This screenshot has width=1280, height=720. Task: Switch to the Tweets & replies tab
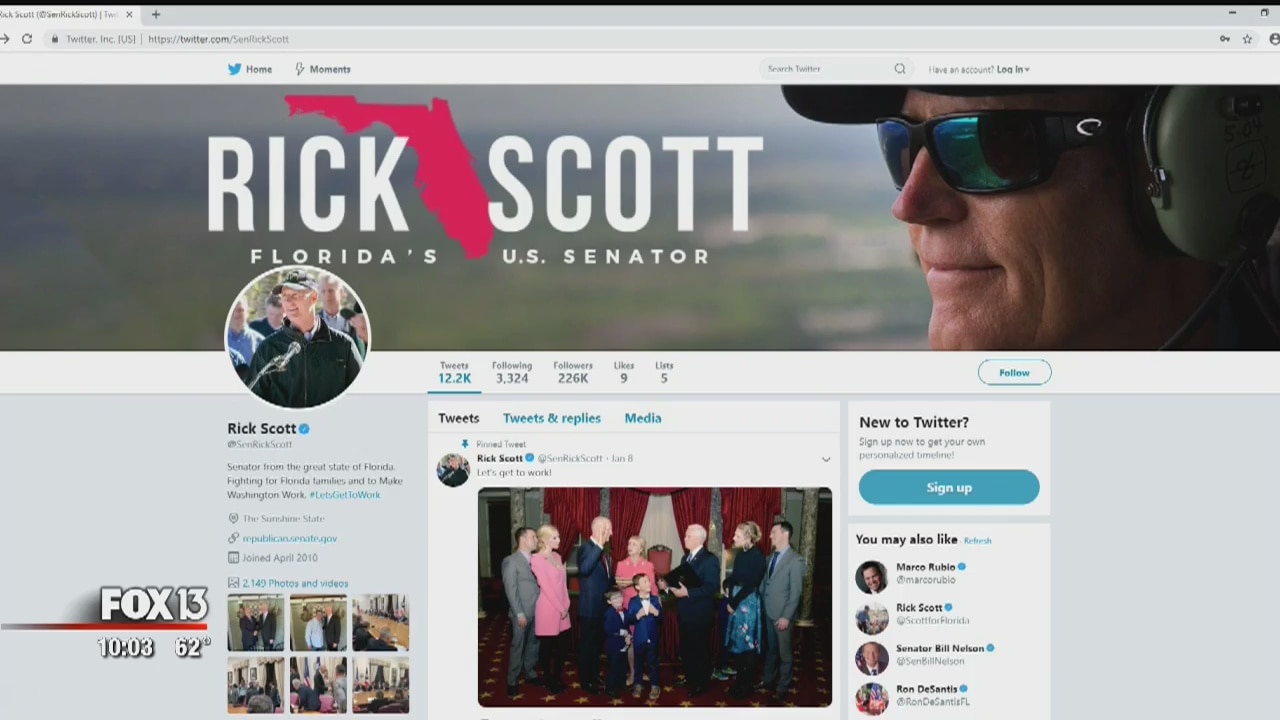click(551, 418)
